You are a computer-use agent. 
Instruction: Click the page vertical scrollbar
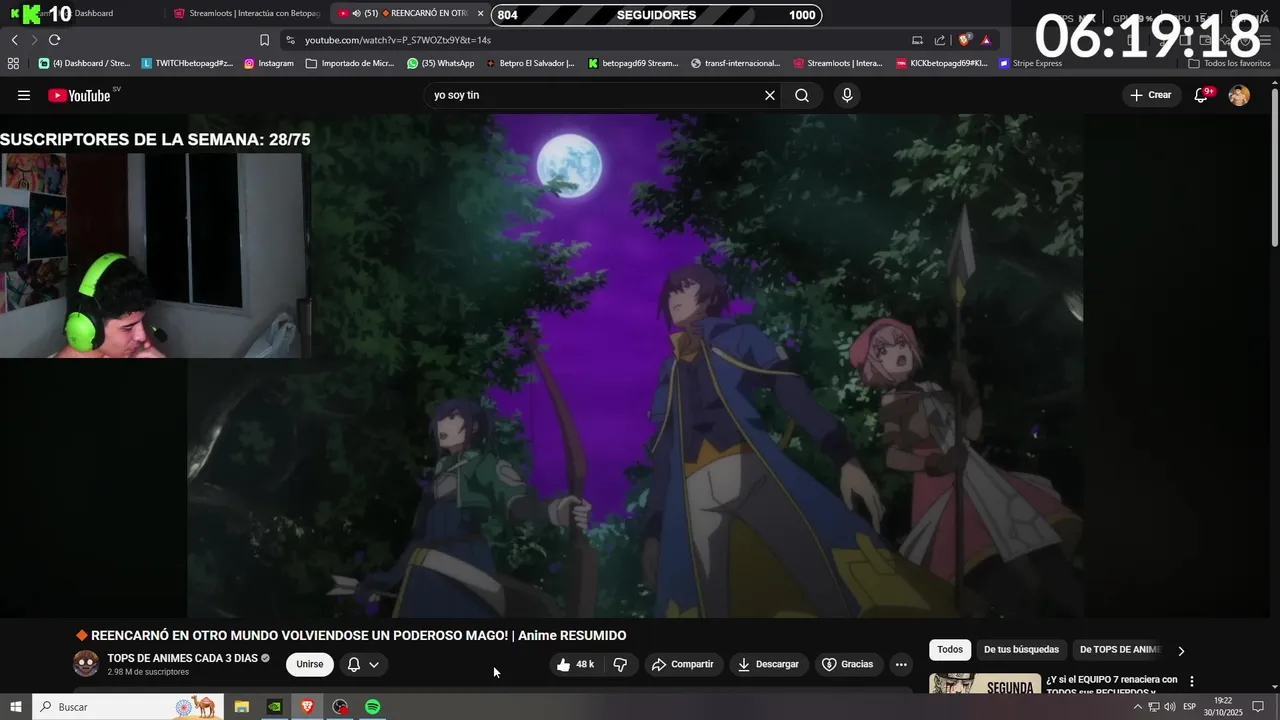point(1274,170)
